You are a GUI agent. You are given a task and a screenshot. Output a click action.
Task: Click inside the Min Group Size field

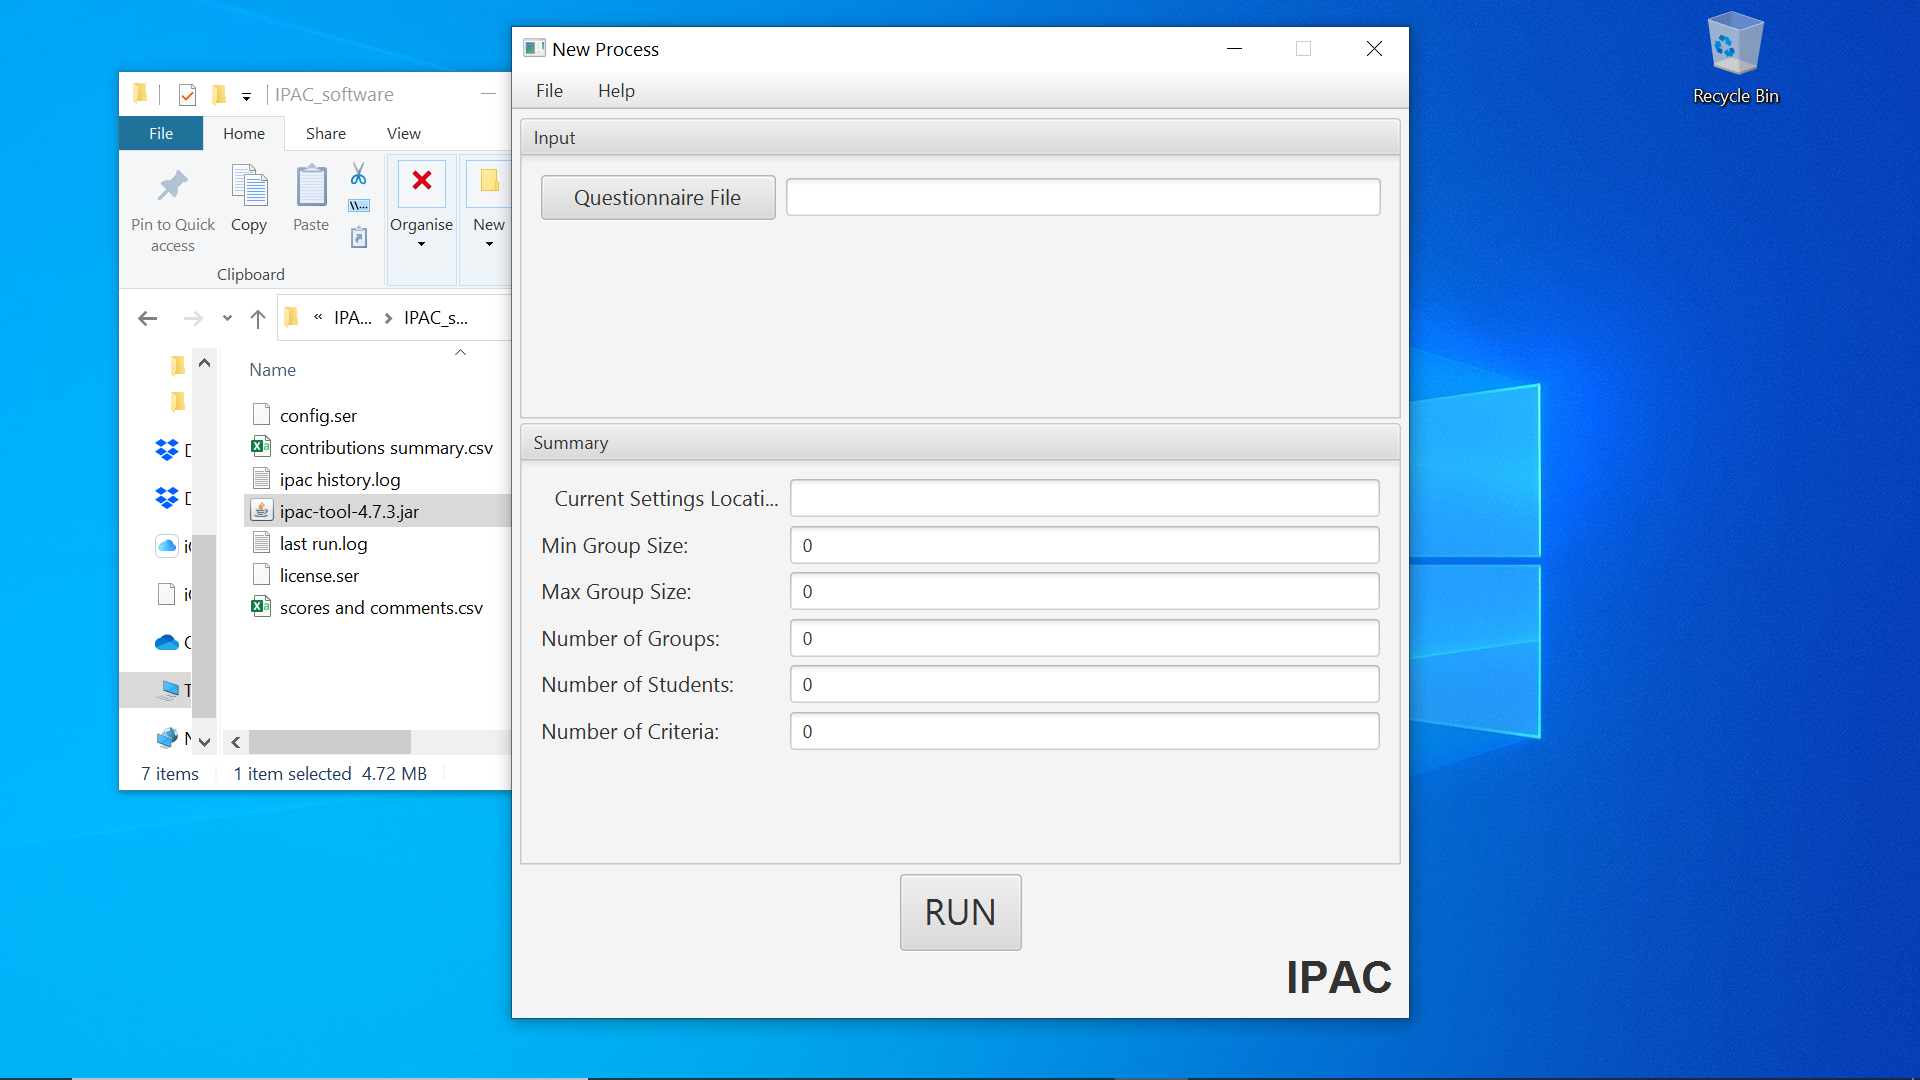[x=1083, y=545]
